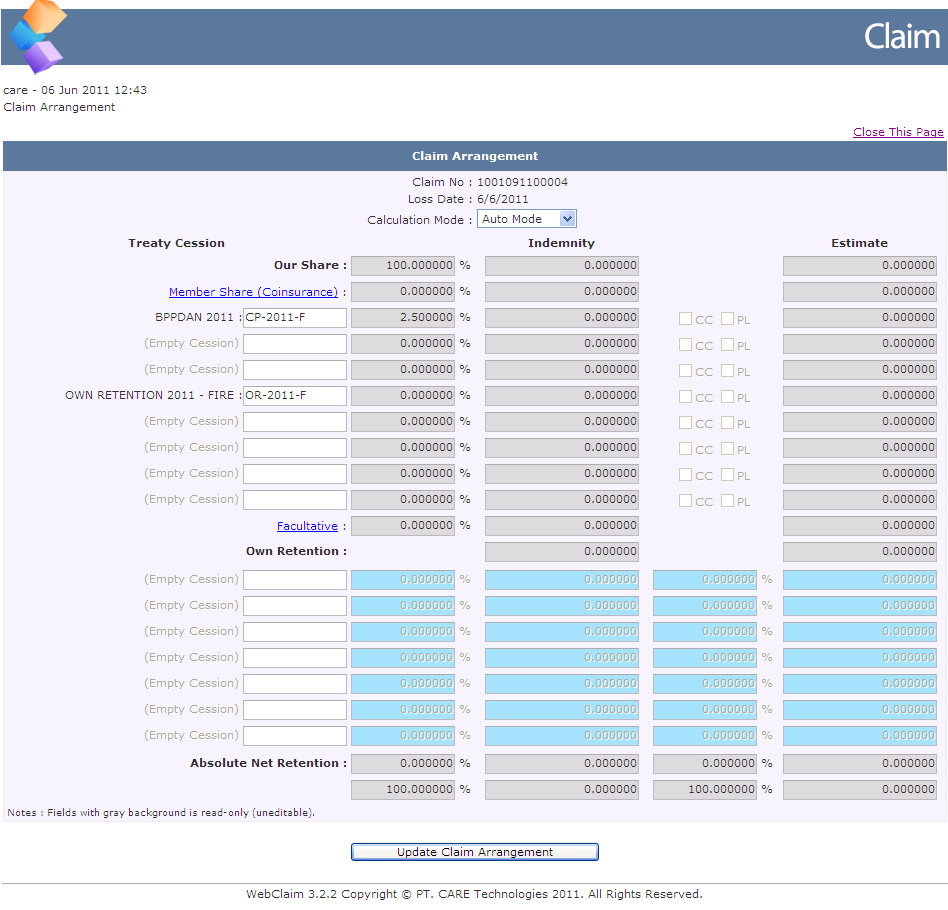Enable PL checkbox on OWN RETENTION 2011 row
Image resolution: width=948 pixels, height=910 pixels.
tap(727, 397)
